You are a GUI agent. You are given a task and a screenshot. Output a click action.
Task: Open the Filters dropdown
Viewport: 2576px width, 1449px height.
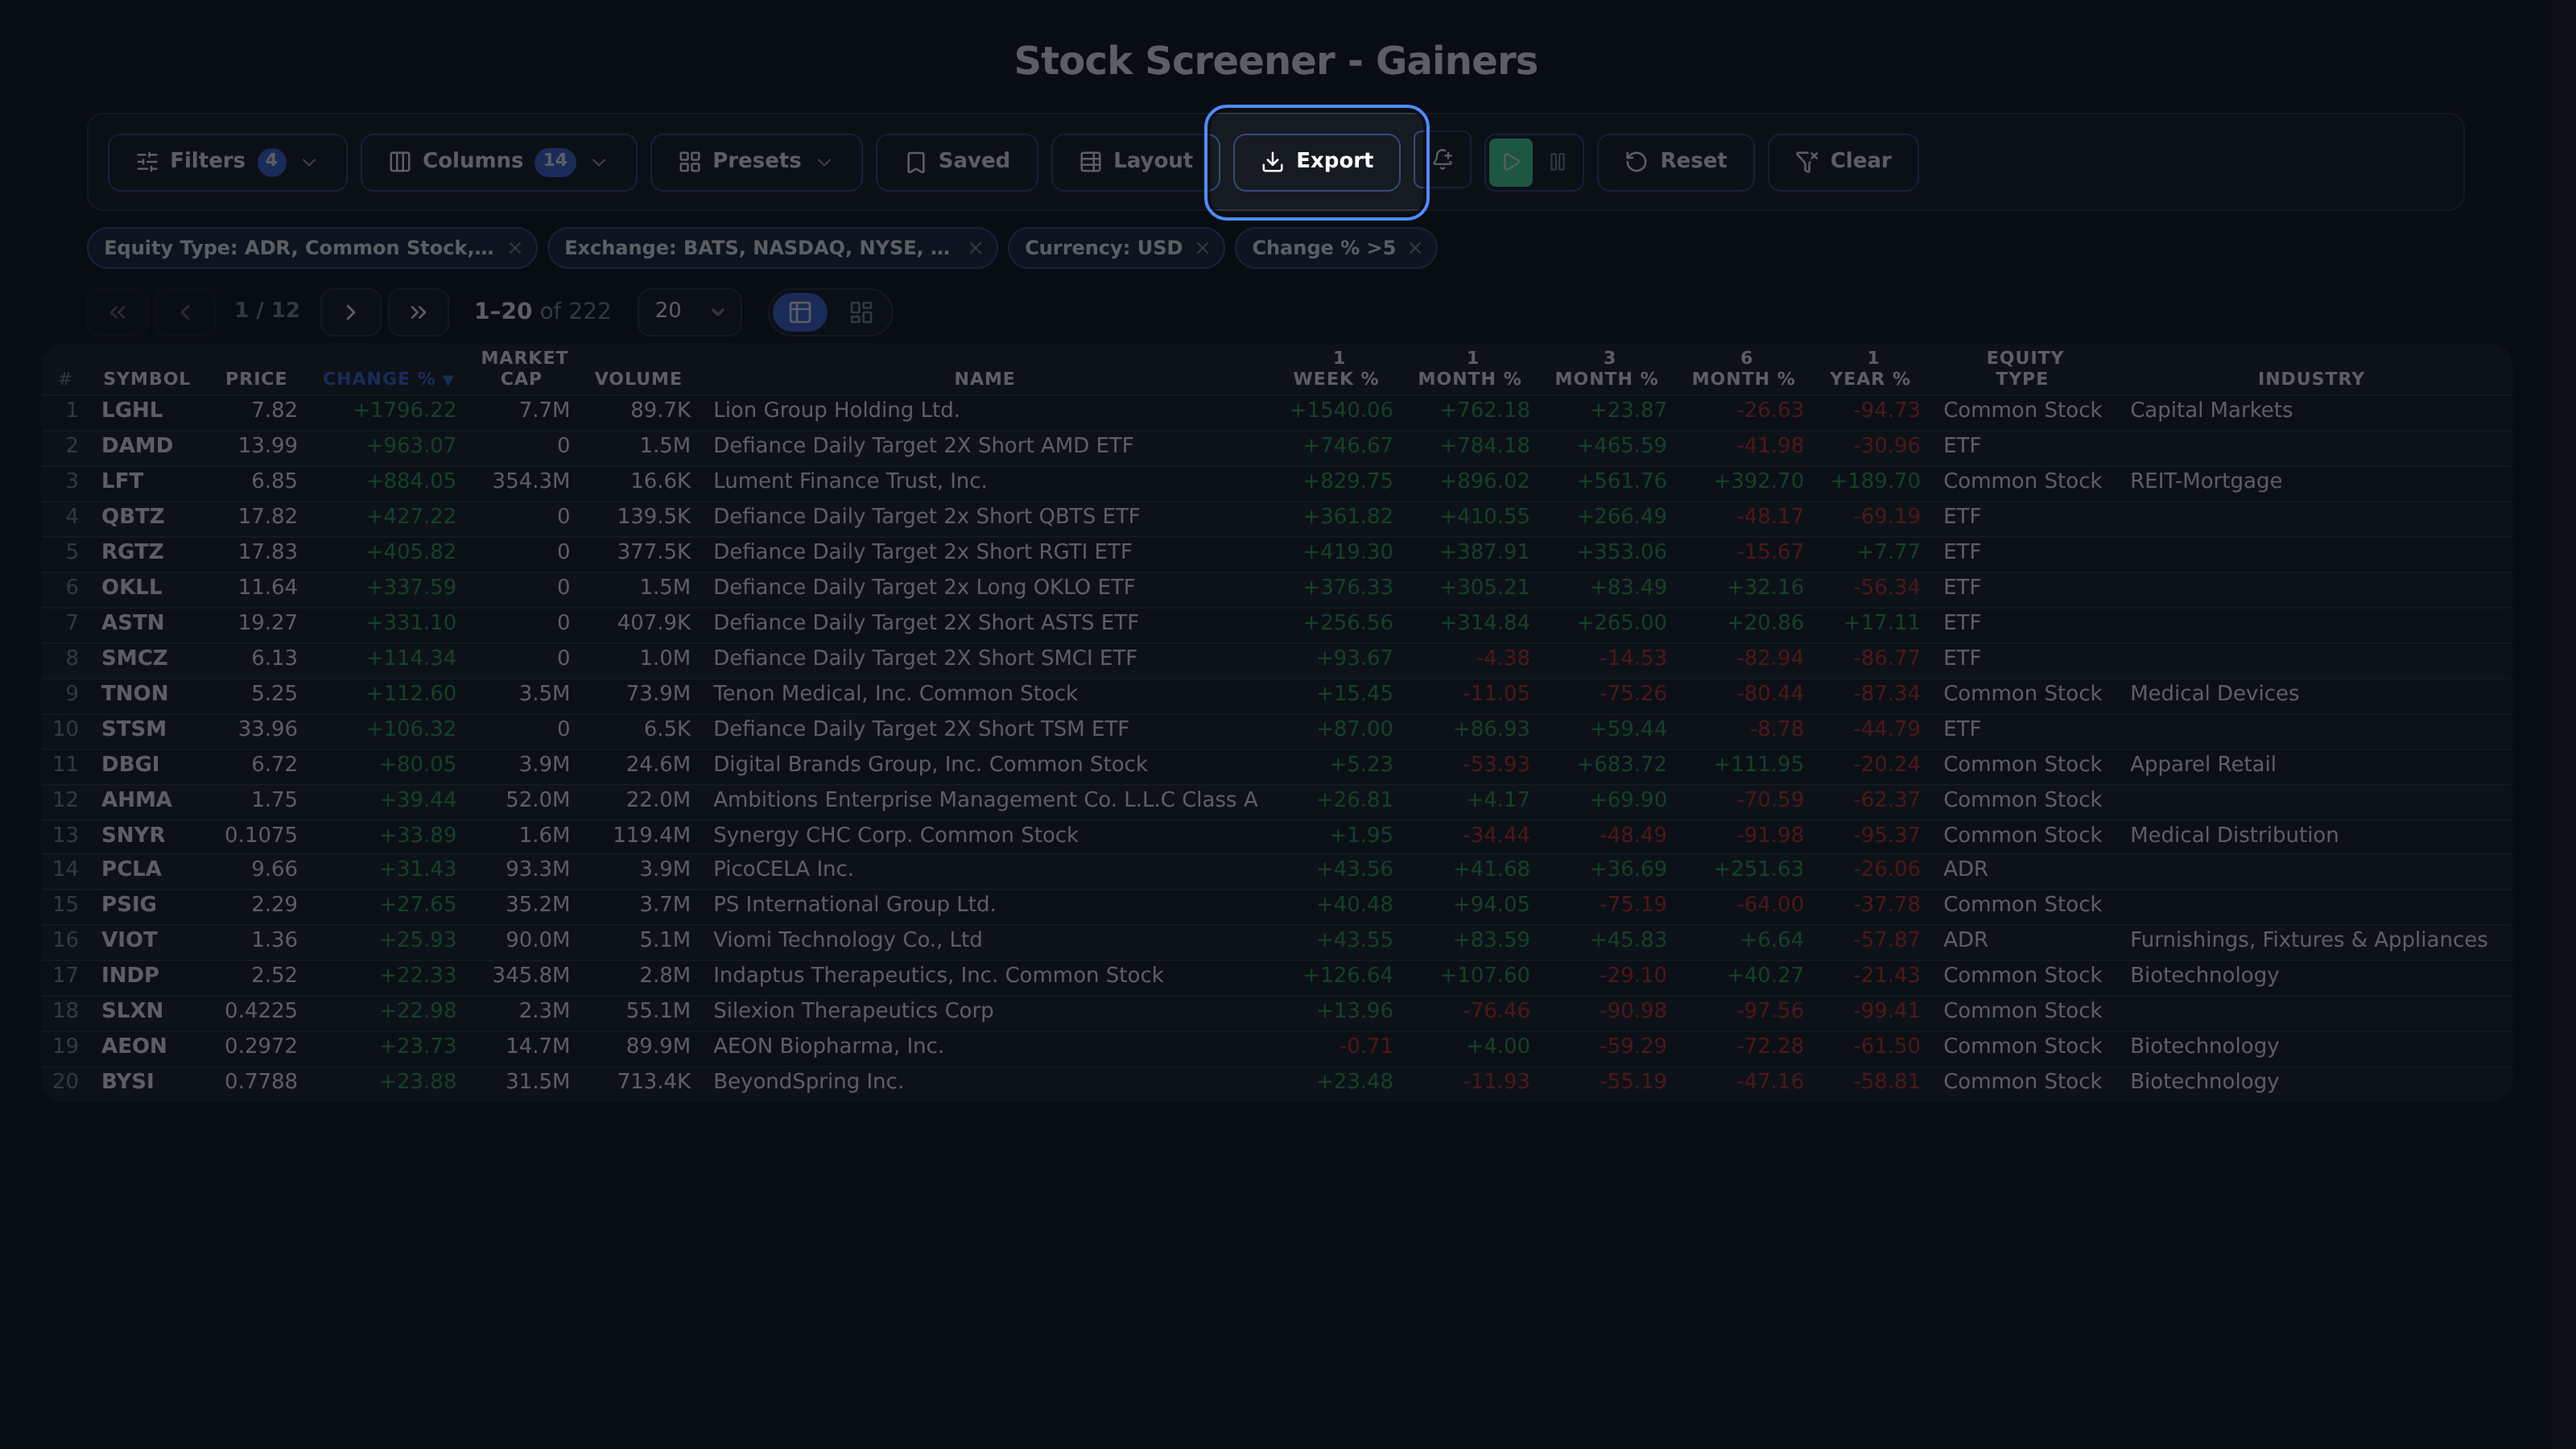pyautogui.click(x=228, y=162)
